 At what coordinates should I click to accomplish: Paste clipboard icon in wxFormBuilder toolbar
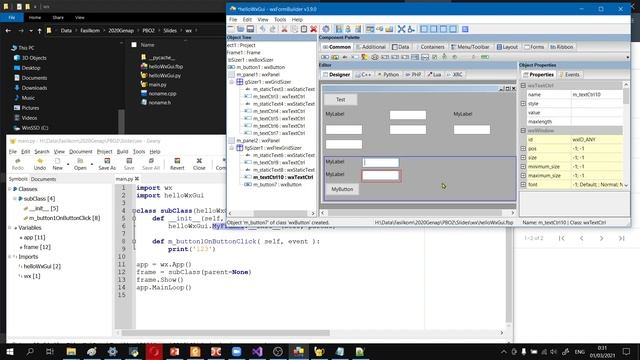click(304, 29)
